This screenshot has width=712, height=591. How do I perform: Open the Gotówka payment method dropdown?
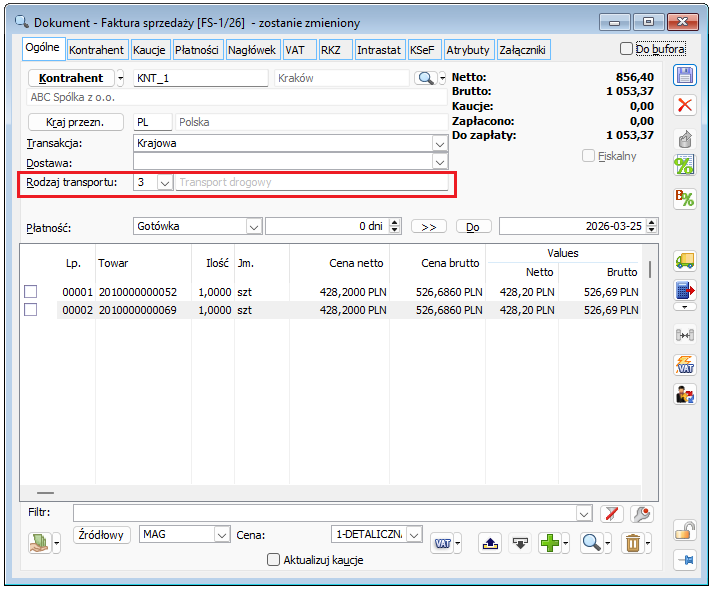(x=253, y=227)
